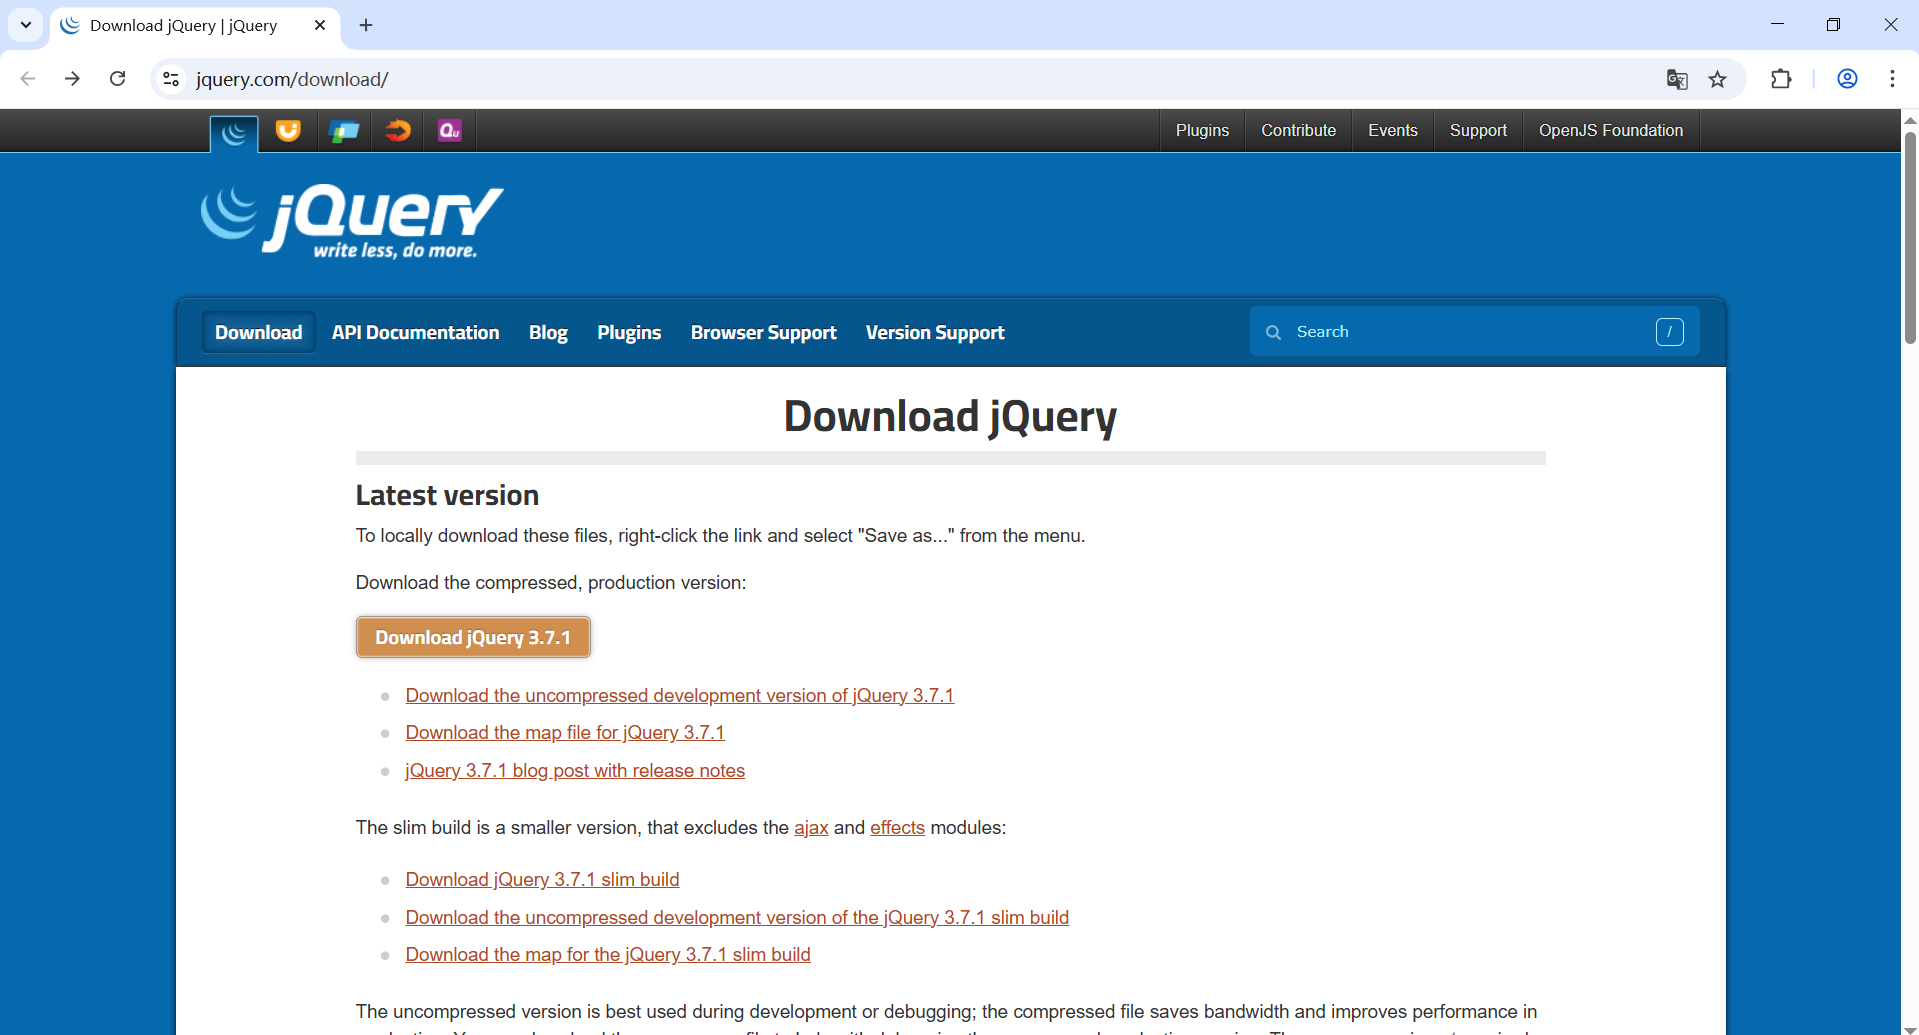Image resolution: width=1919 pixels, height=1035 pixels.
Task: Open the Chrome profile icon
Action: pos(1847,79)
